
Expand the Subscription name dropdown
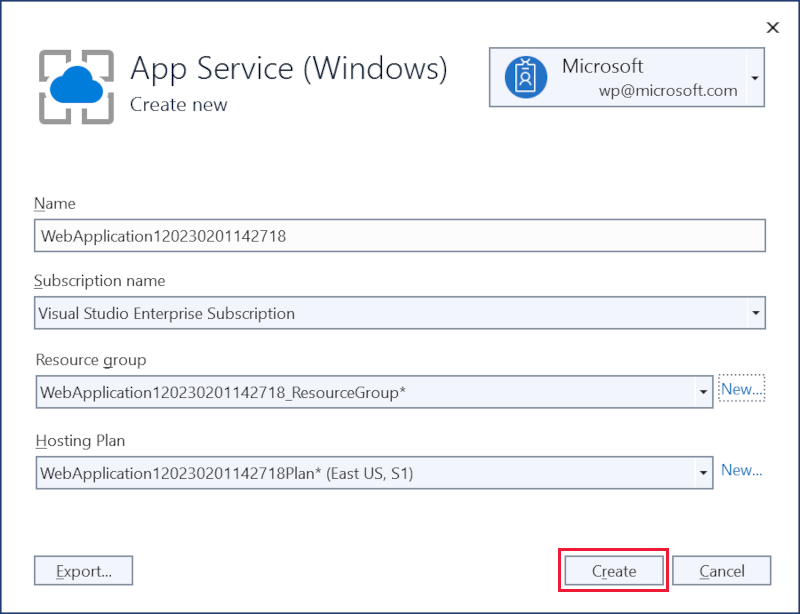pos(756,313)
